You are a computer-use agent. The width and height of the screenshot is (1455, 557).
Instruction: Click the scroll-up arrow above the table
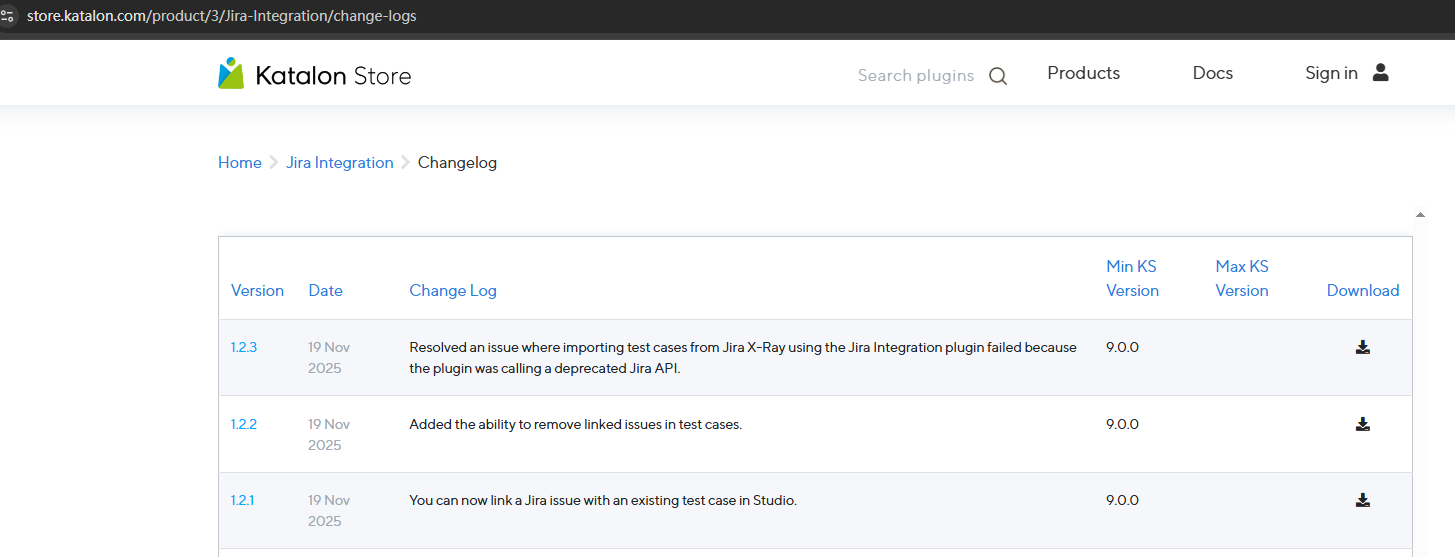[1420, 215]
